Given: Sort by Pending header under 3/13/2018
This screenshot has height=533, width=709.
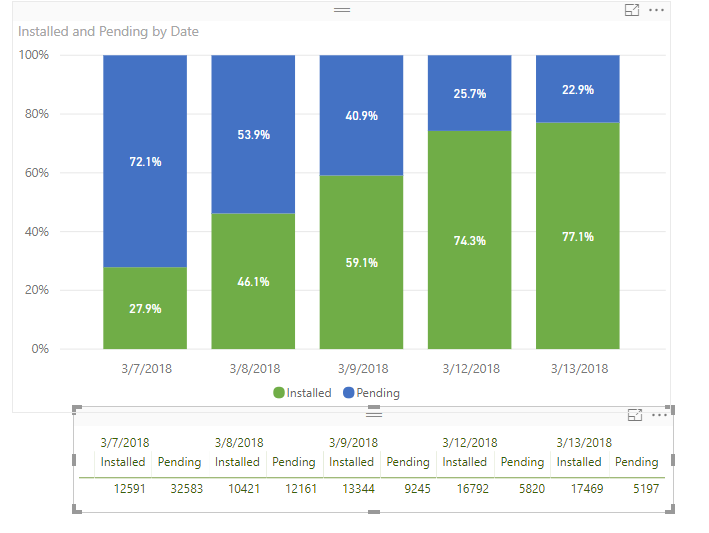Looking at the screenshot, I should point(636,462).
